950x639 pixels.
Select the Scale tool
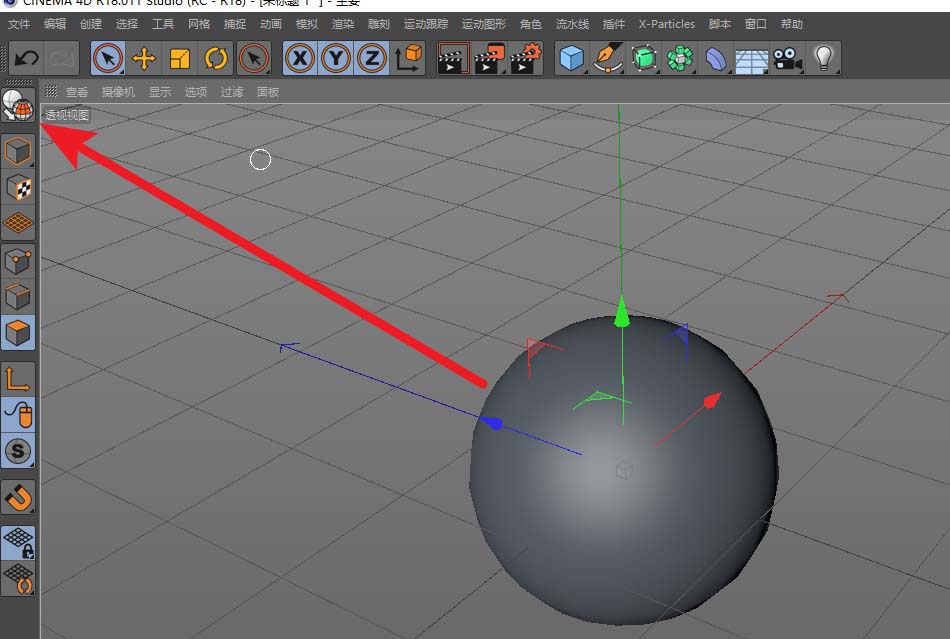coord(180,59)
